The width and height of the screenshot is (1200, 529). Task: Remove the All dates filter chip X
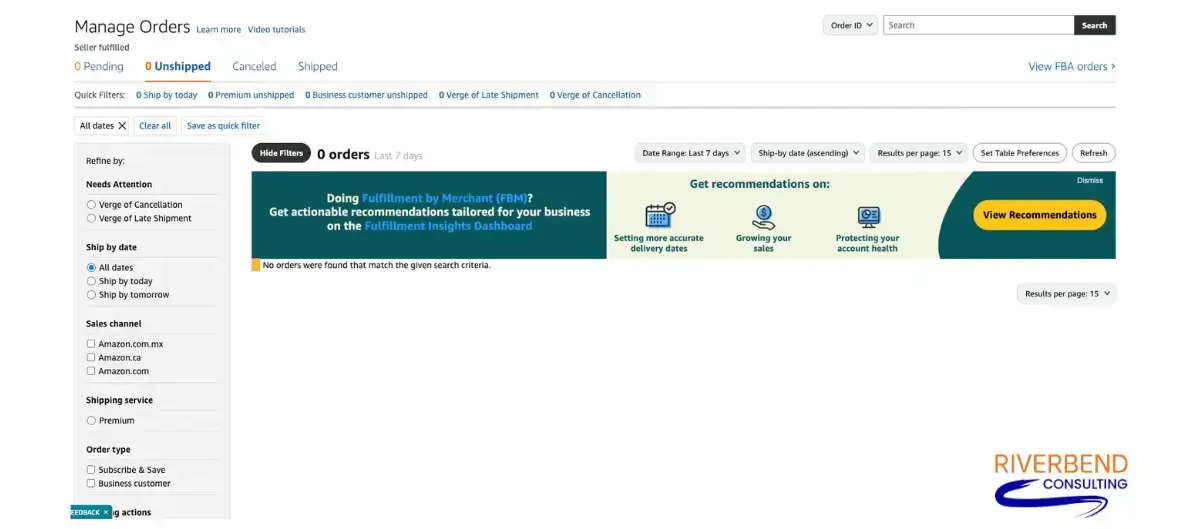coord(122,126)
